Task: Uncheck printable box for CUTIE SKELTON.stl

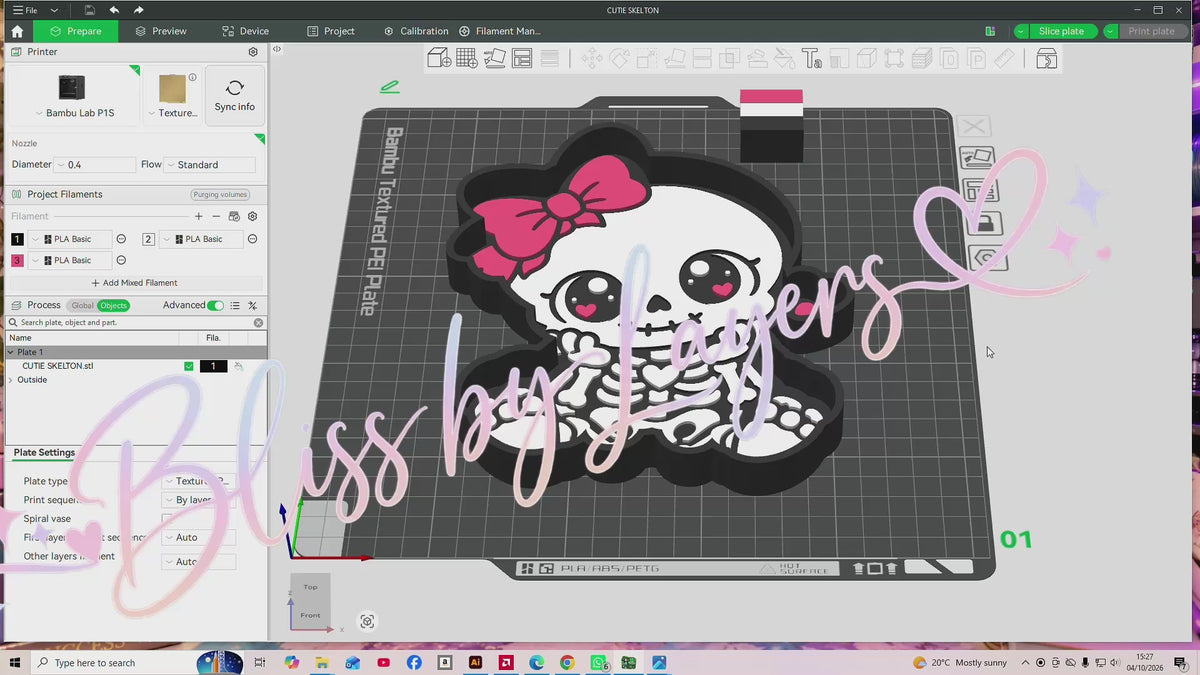Action: point(189,366)
